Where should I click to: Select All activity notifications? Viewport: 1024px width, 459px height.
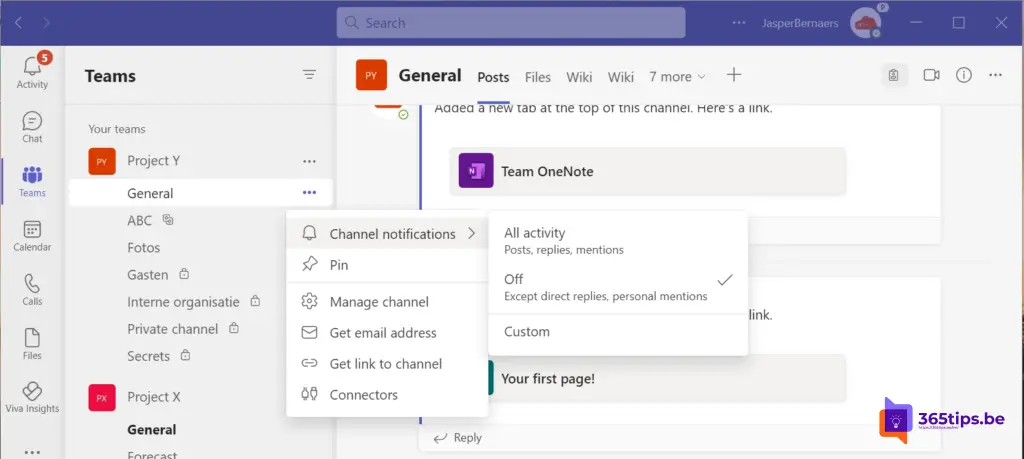(618, 240)
